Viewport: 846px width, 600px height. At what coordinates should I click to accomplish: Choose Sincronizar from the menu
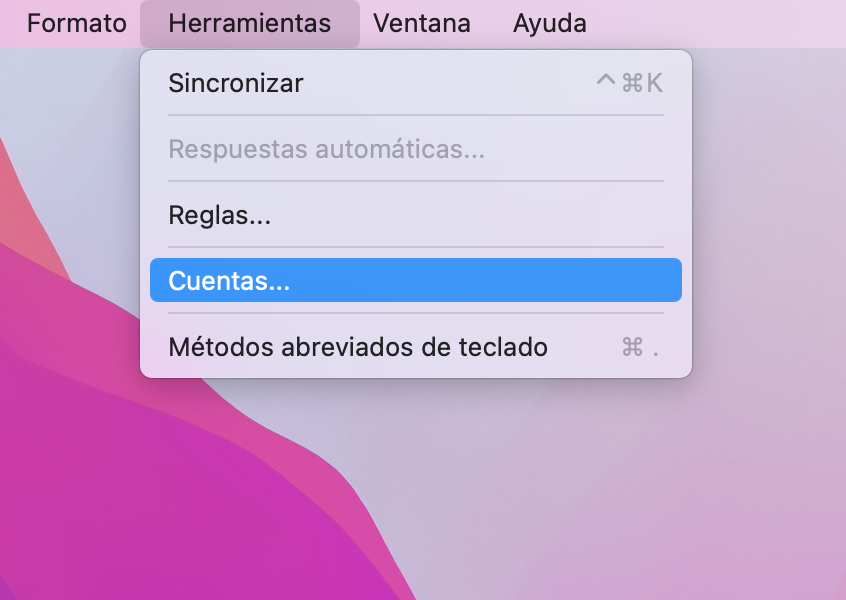416,83
